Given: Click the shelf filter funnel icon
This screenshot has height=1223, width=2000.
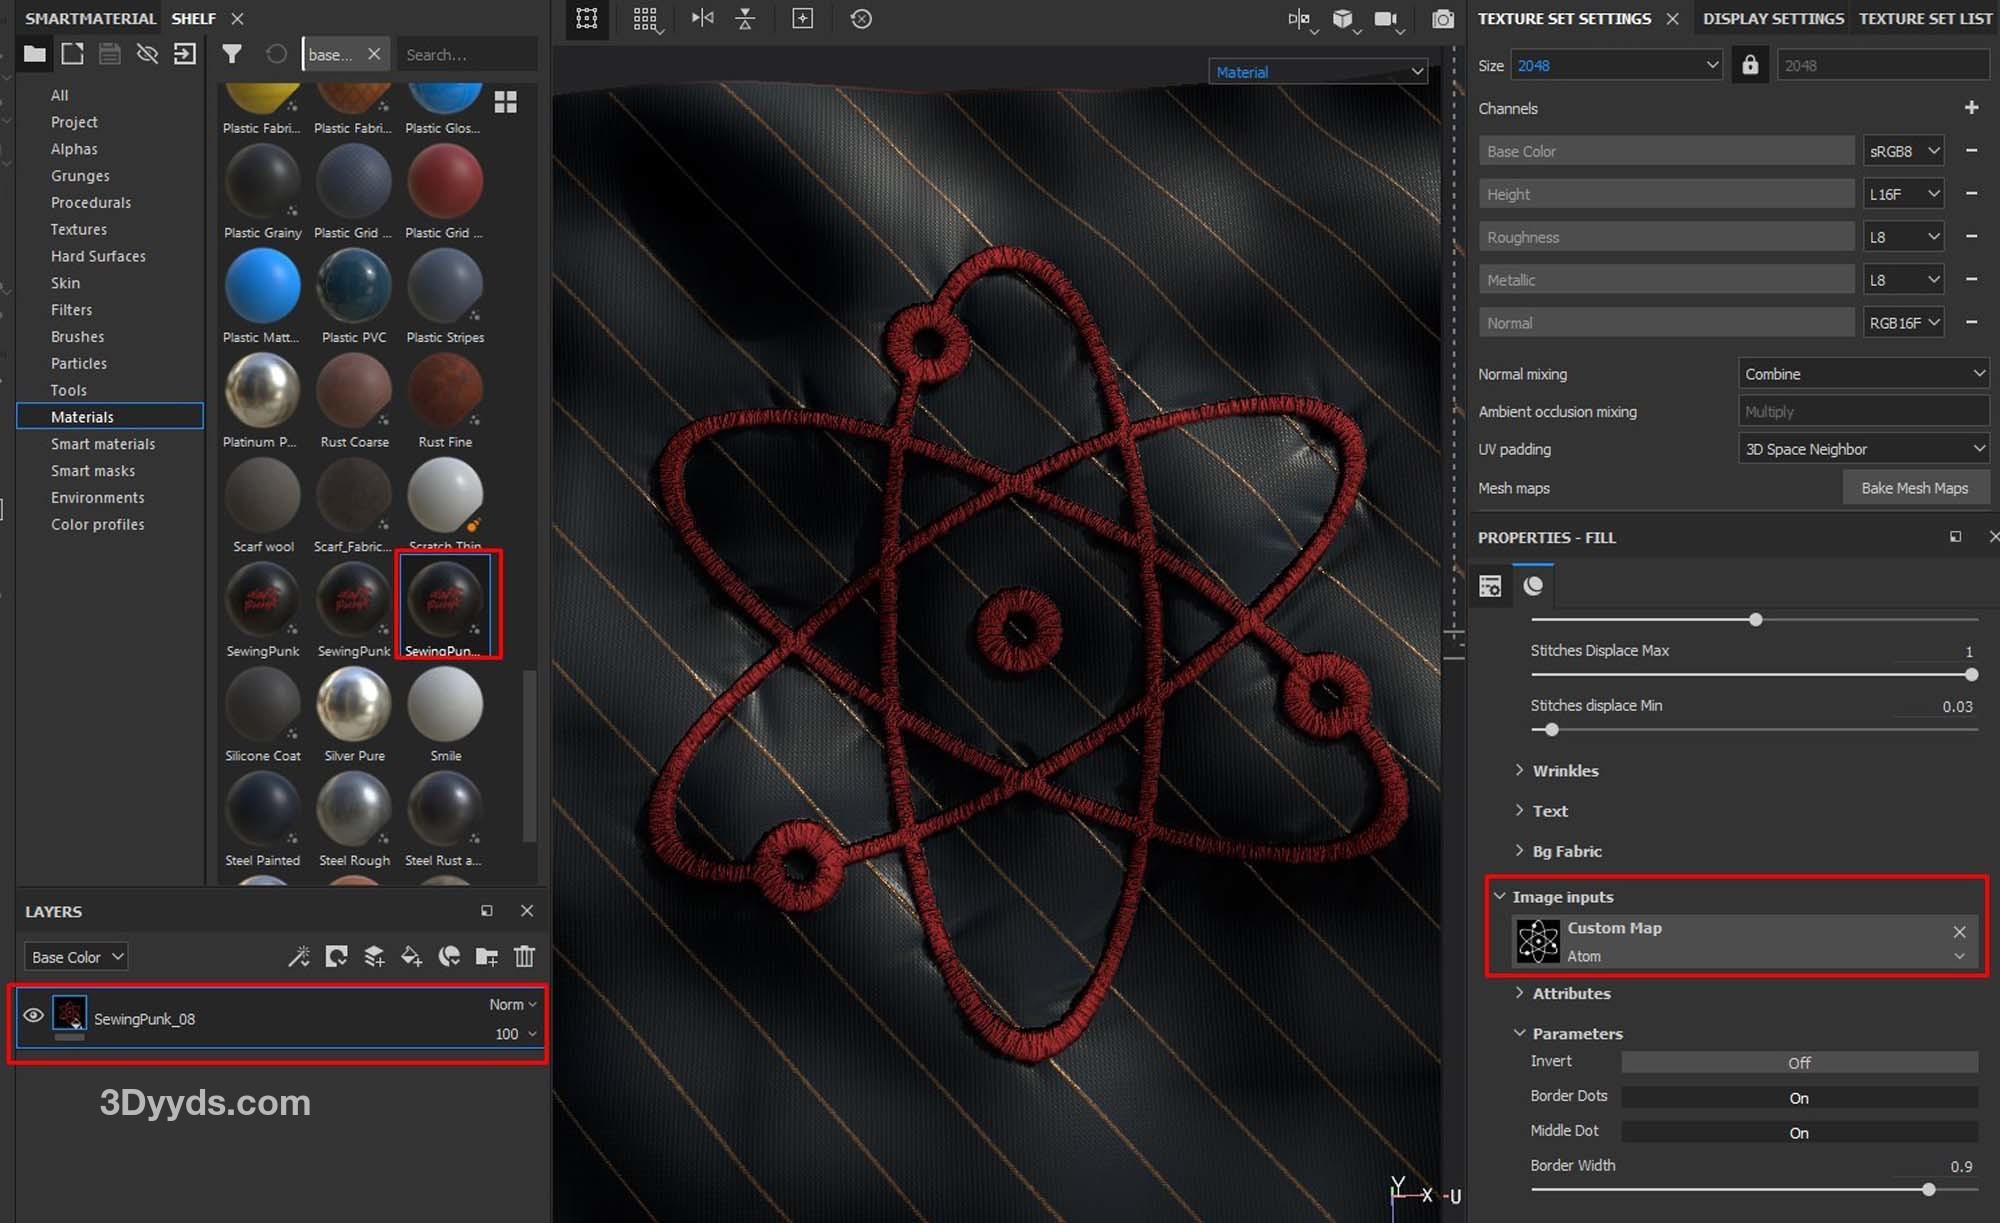Looking at the screenshot, I should point(232,54).
